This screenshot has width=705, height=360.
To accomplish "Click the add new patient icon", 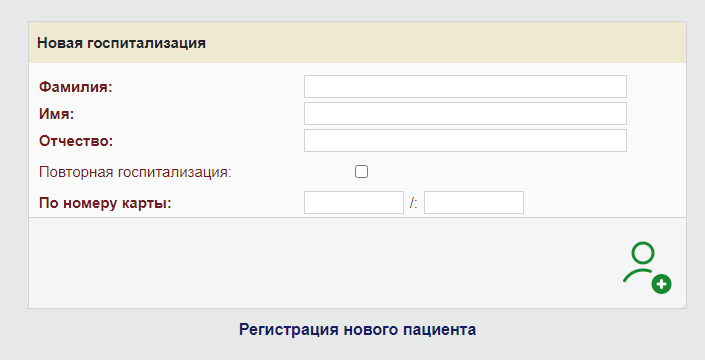I will 647,268.
